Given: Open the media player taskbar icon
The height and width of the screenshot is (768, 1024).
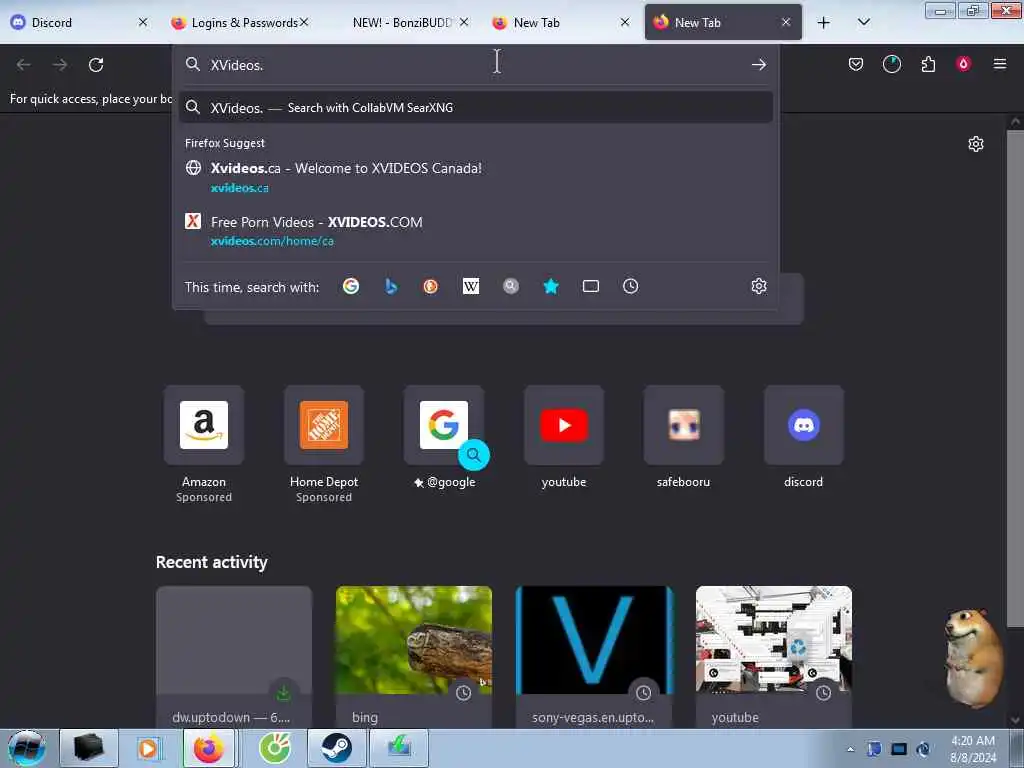Looking at the screenshot, I should point(148,748).
